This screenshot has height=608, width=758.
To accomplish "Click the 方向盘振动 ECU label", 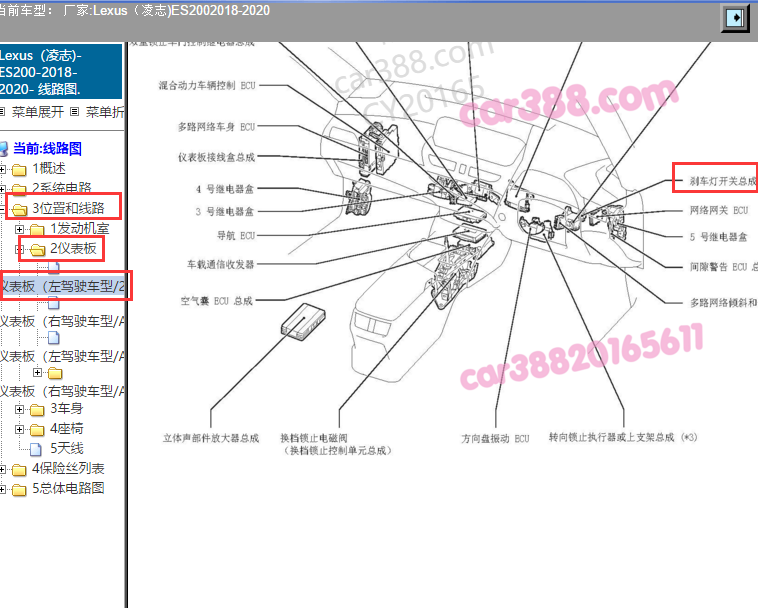I will pos(495,439).
